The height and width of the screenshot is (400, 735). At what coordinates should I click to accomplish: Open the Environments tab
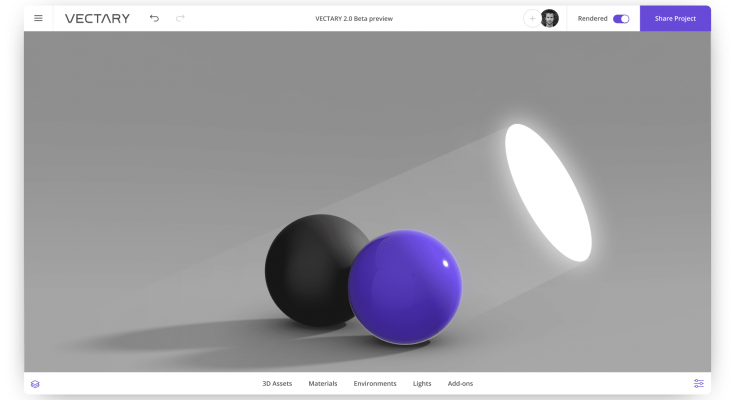tap(375, 384)
